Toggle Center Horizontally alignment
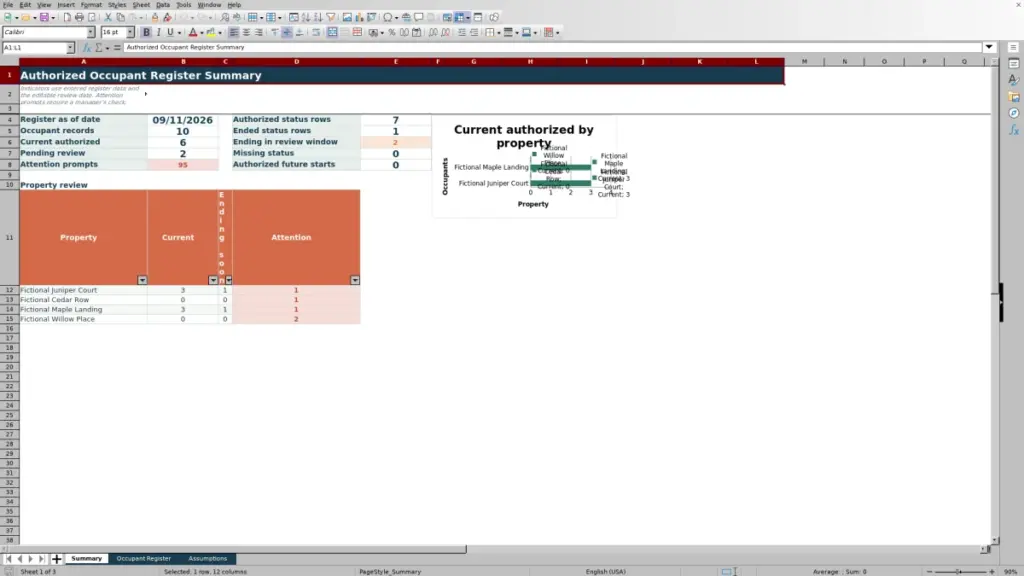The width and height of the screenshot is (1024, 576). tap(246, 33)
